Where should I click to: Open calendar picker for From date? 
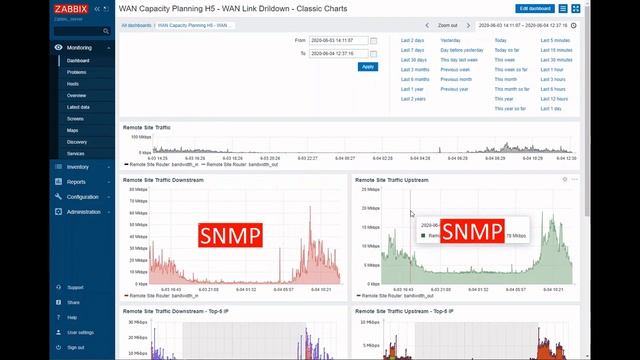click(x=373, y=40)
